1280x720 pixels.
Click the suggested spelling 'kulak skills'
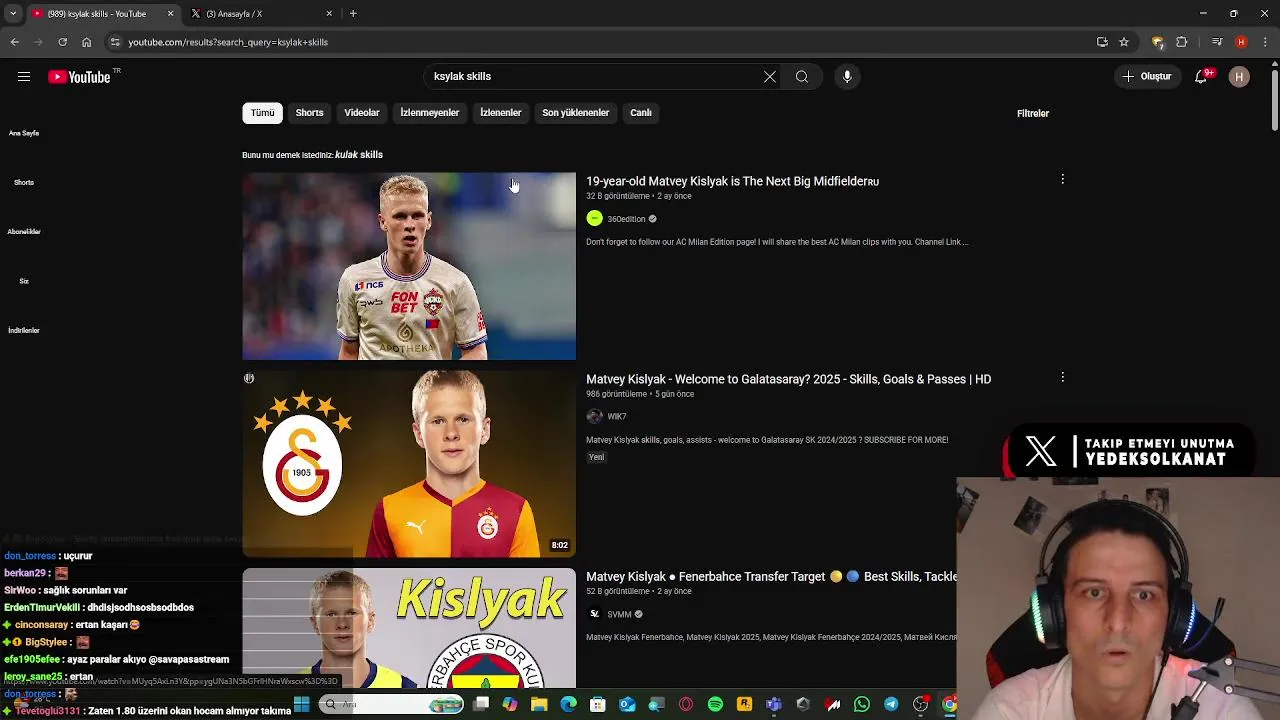[x=359, y=155]
